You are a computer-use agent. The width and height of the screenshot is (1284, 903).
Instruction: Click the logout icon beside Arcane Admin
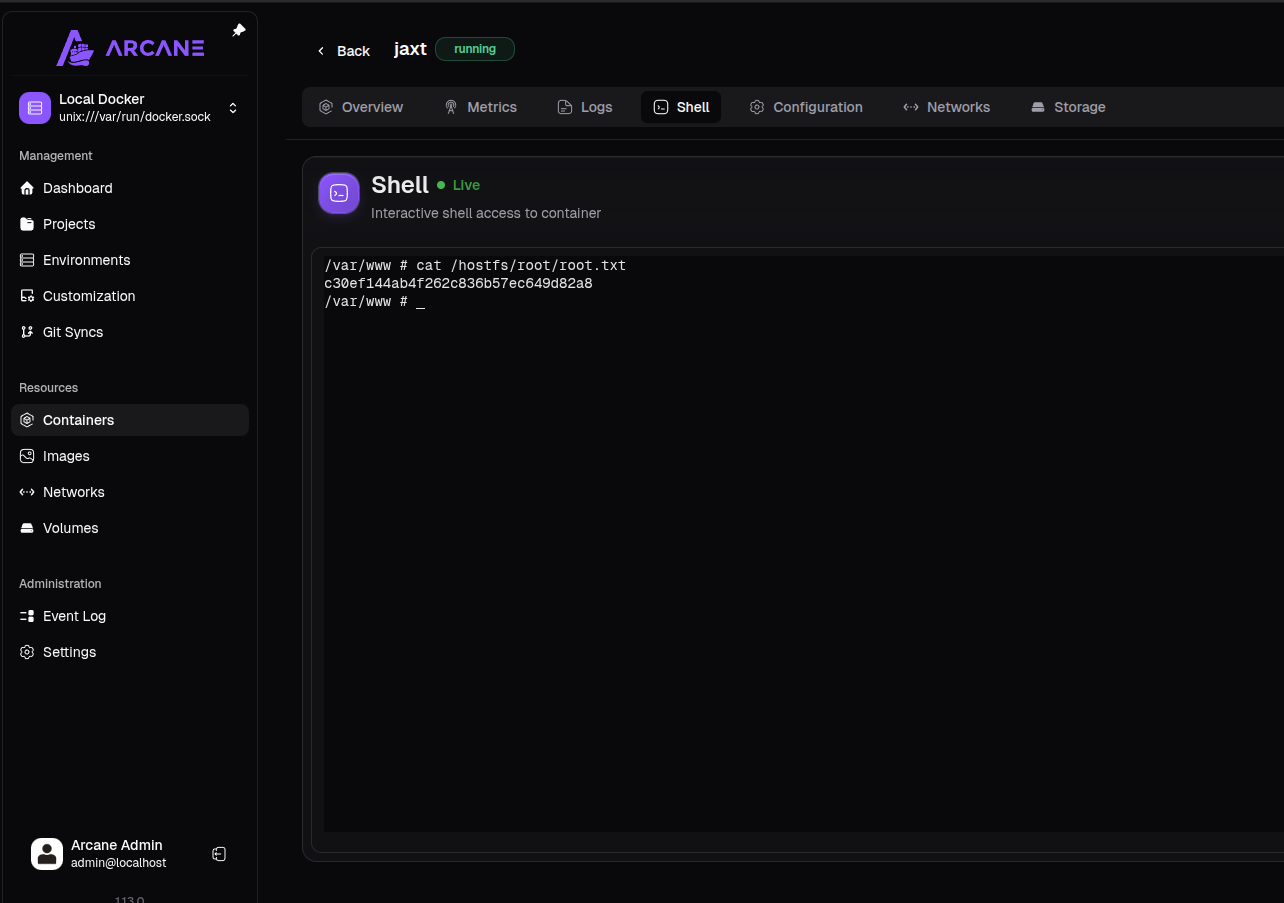pos(219,854)
